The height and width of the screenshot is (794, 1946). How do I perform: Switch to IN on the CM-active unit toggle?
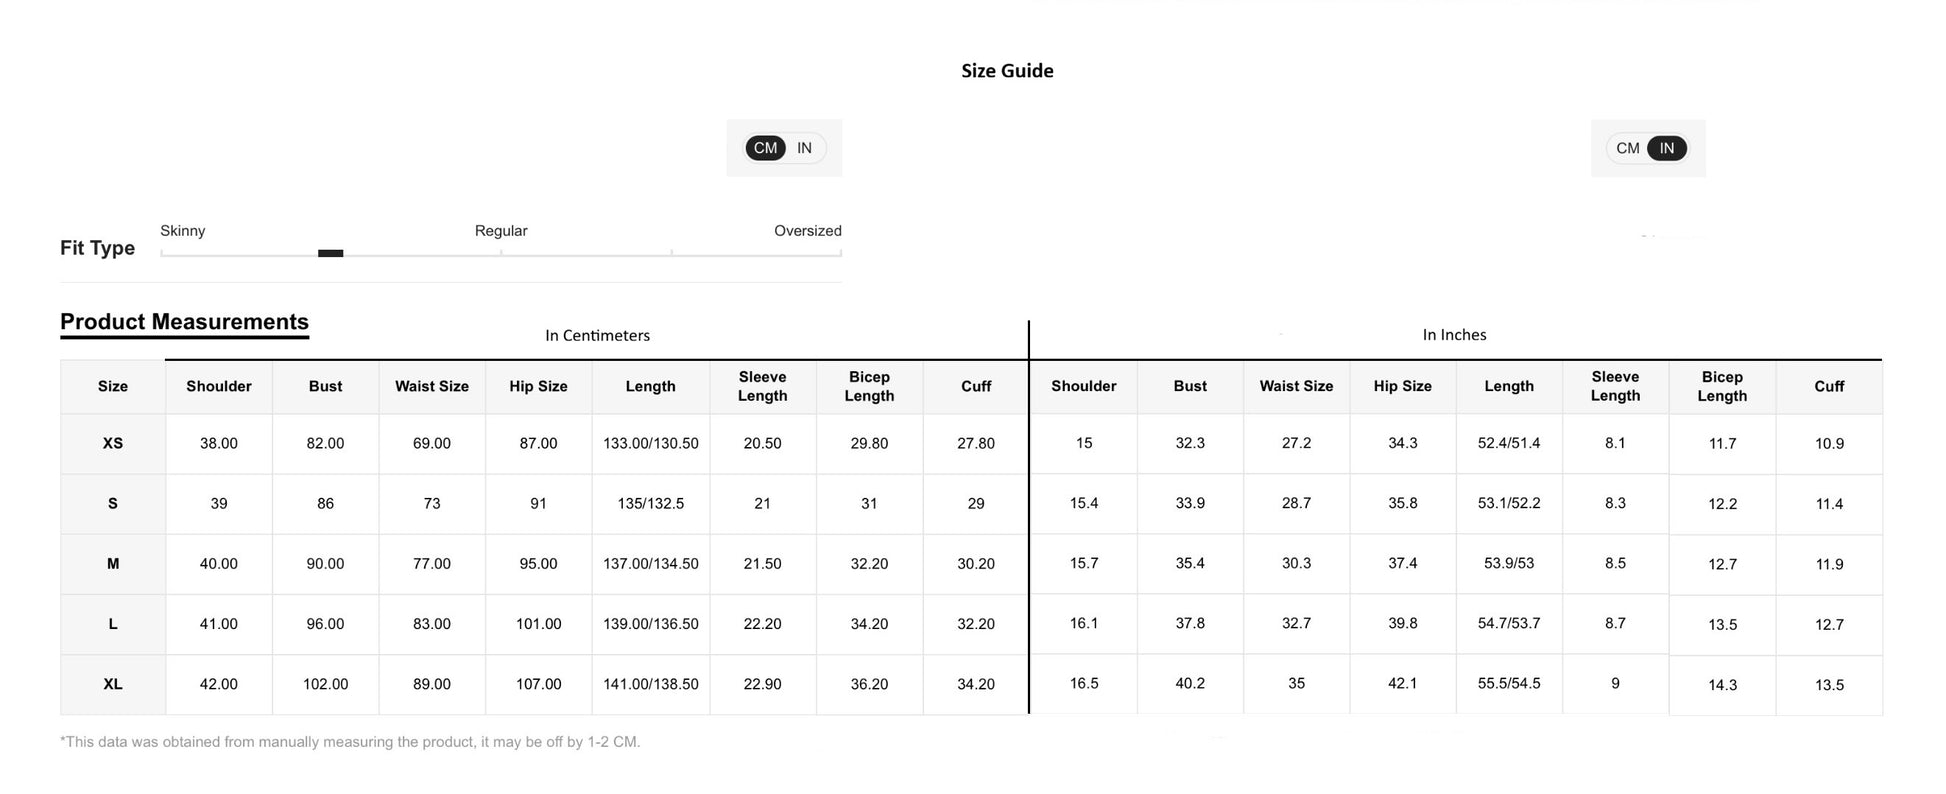pos(805,148)
